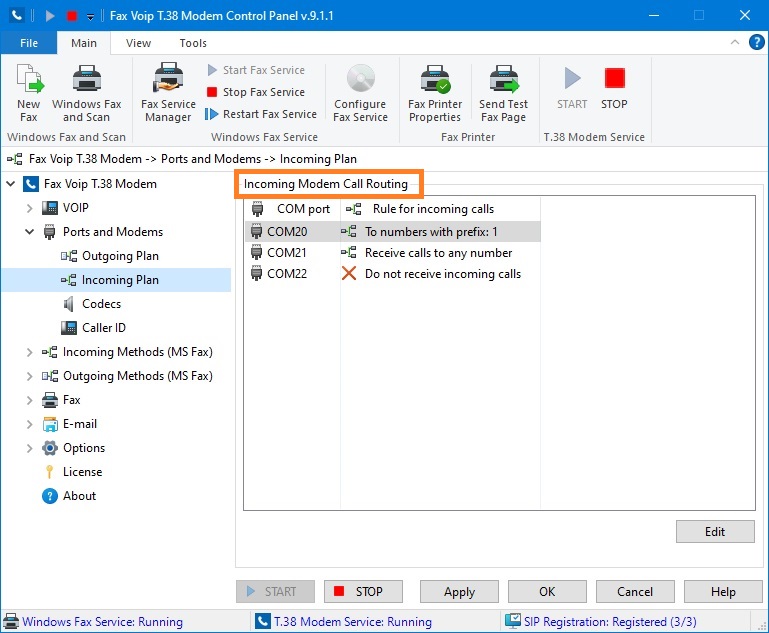
Task: Open New Fax from the ribbon
Action: [29, 93]
